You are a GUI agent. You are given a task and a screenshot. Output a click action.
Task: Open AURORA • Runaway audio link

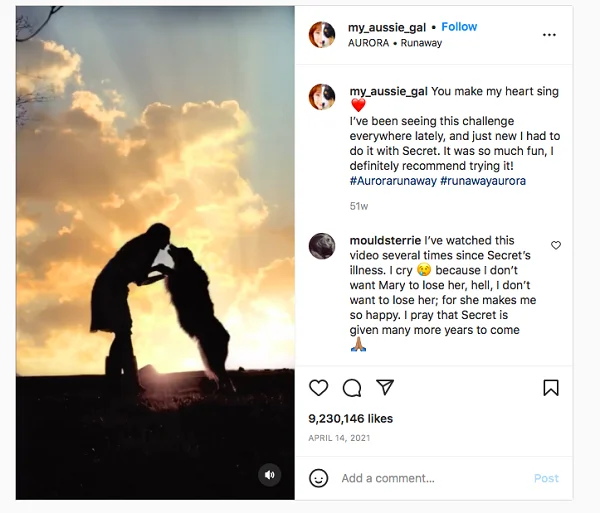tap(395, 43)
